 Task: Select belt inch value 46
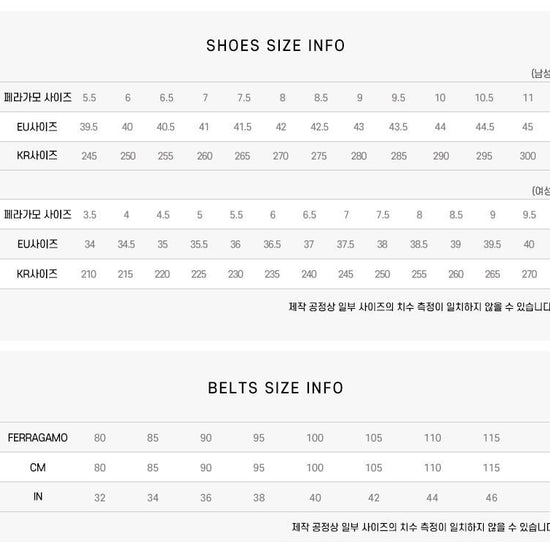click(491, 498)
